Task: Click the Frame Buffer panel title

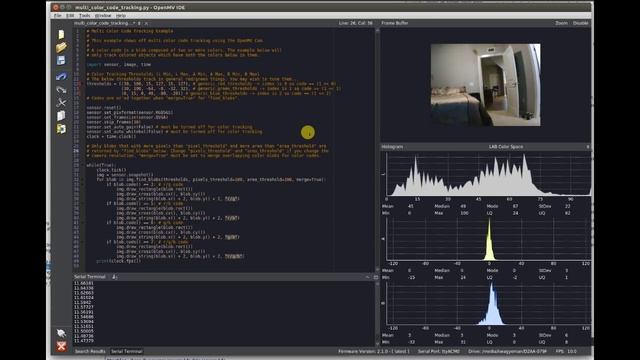Action: pos(394,23)
